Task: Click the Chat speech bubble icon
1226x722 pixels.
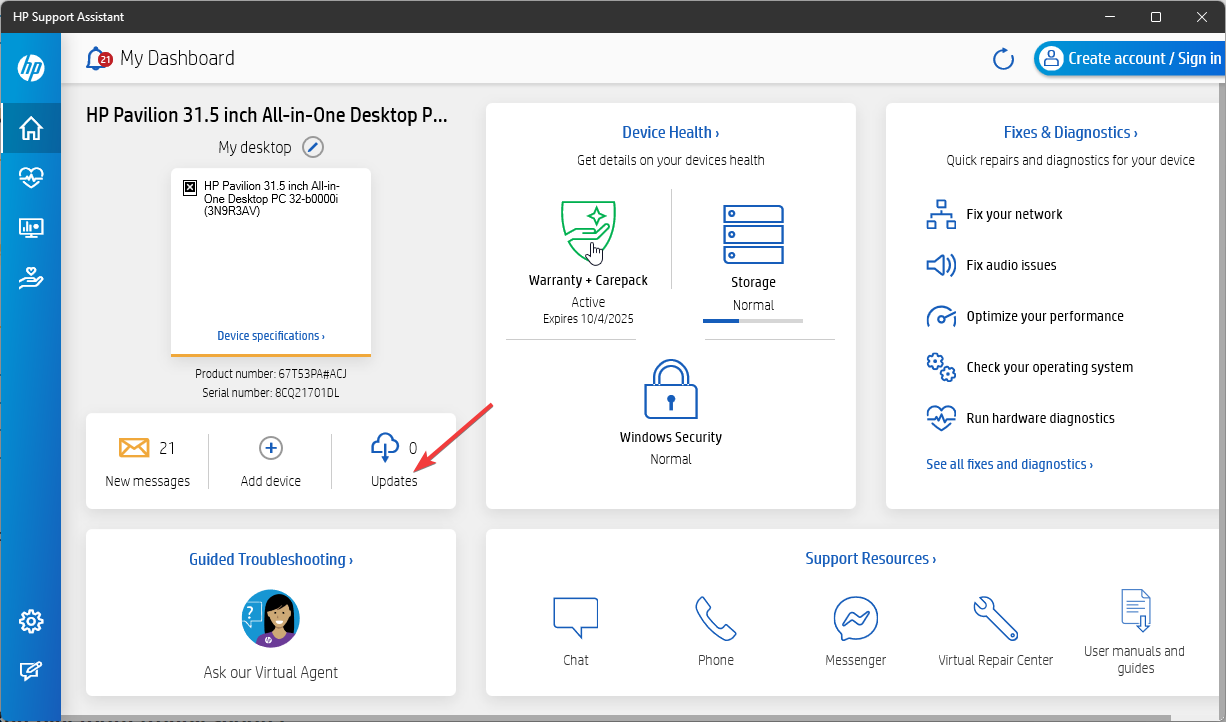Action: (x=576, y=618)
